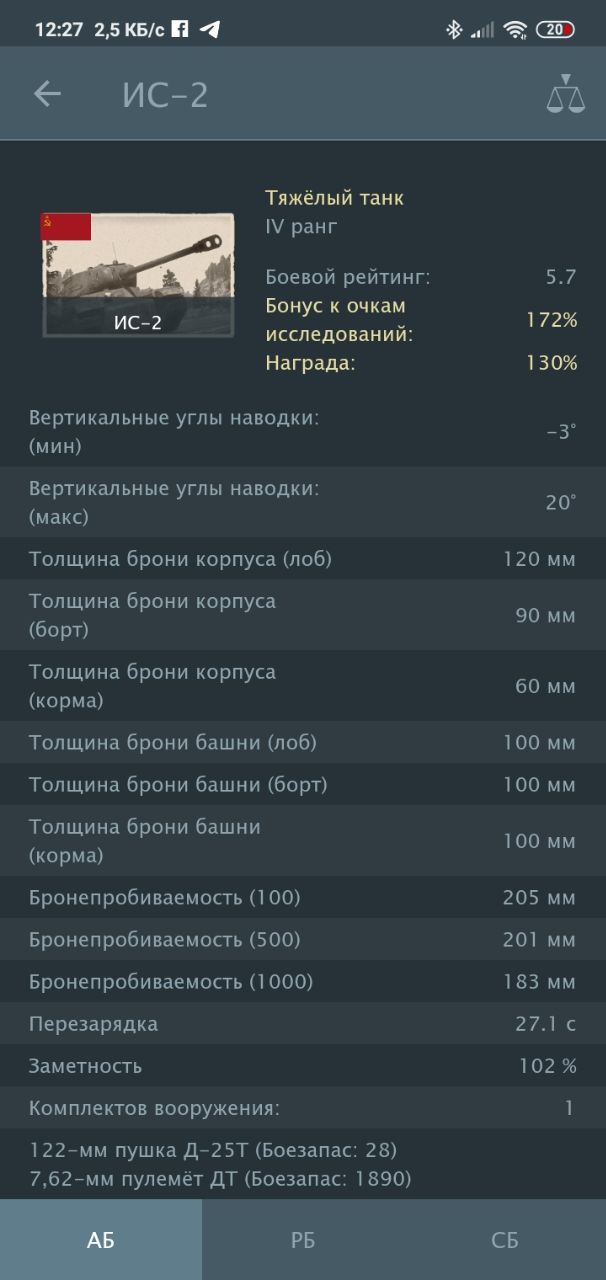Select the Бронепробиваемость (100) row
This screenshot has height=1280, width=606.
(303, 897)
